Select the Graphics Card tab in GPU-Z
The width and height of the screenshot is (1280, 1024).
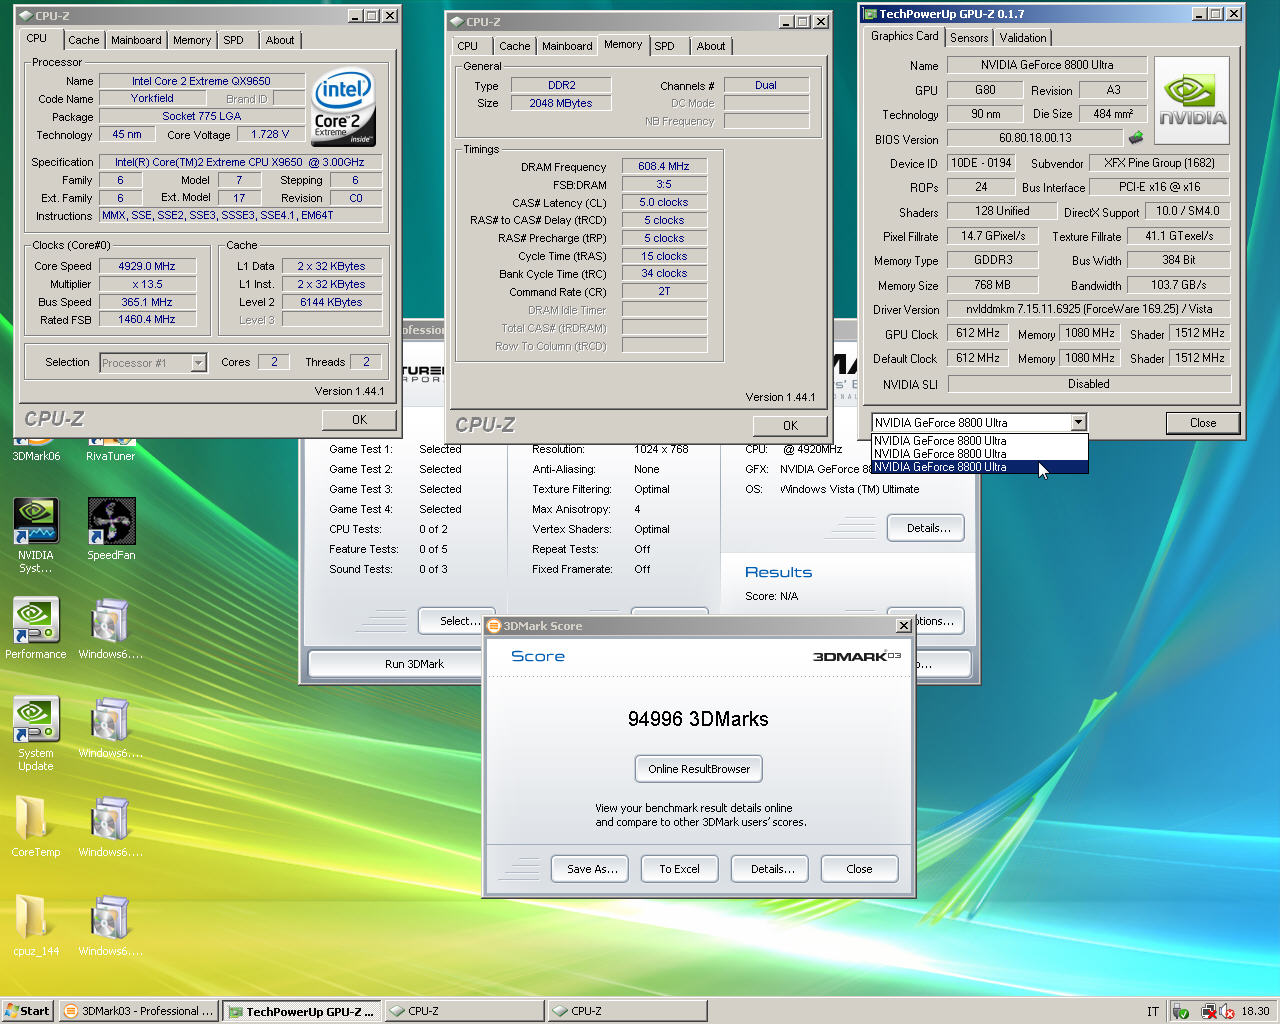[x=904, y=36]
